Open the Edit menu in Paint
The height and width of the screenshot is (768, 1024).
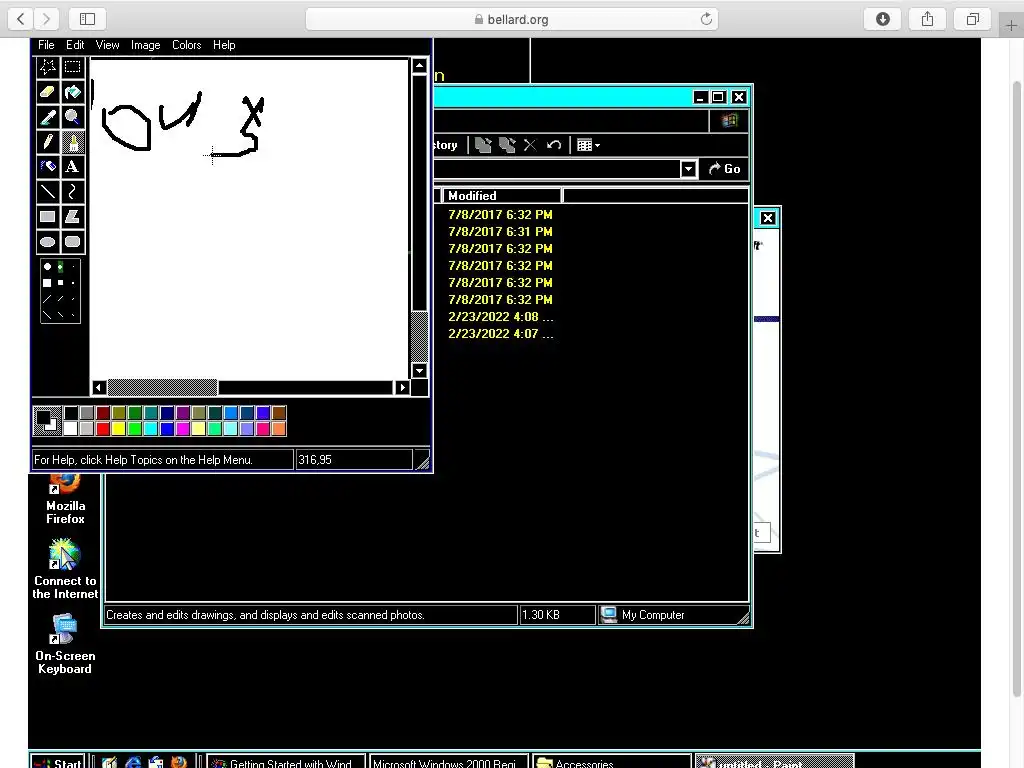75,45
